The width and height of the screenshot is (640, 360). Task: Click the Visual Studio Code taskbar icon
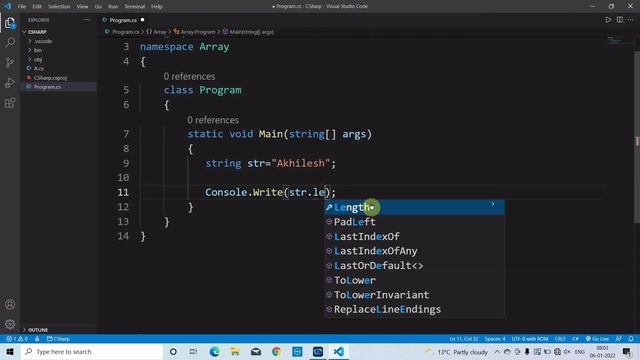[x=338, y=351]
